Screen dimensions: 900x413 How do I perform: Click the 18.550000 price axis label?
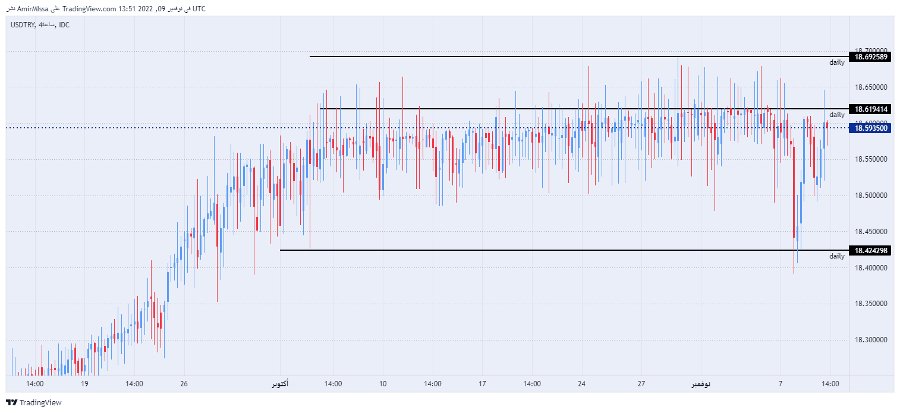872,159
